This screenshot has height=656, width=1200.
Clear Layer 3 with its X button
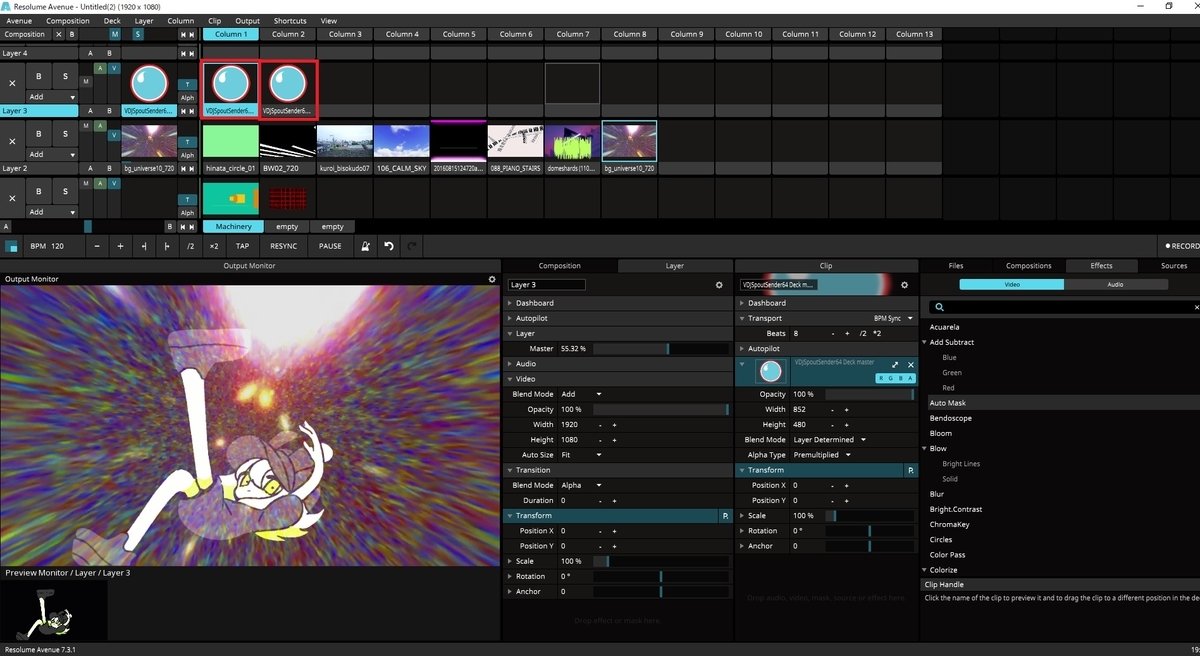pos(12,84)
